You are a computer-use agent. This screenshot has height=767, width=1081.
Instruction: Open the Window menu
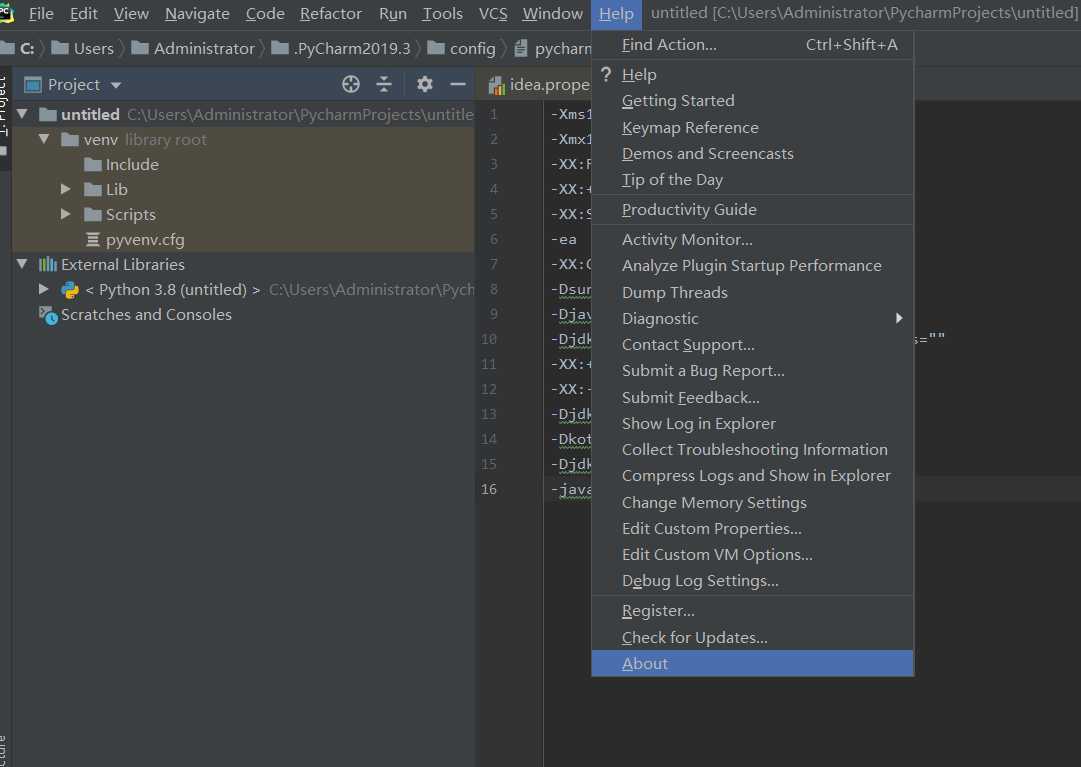[552, 14]
